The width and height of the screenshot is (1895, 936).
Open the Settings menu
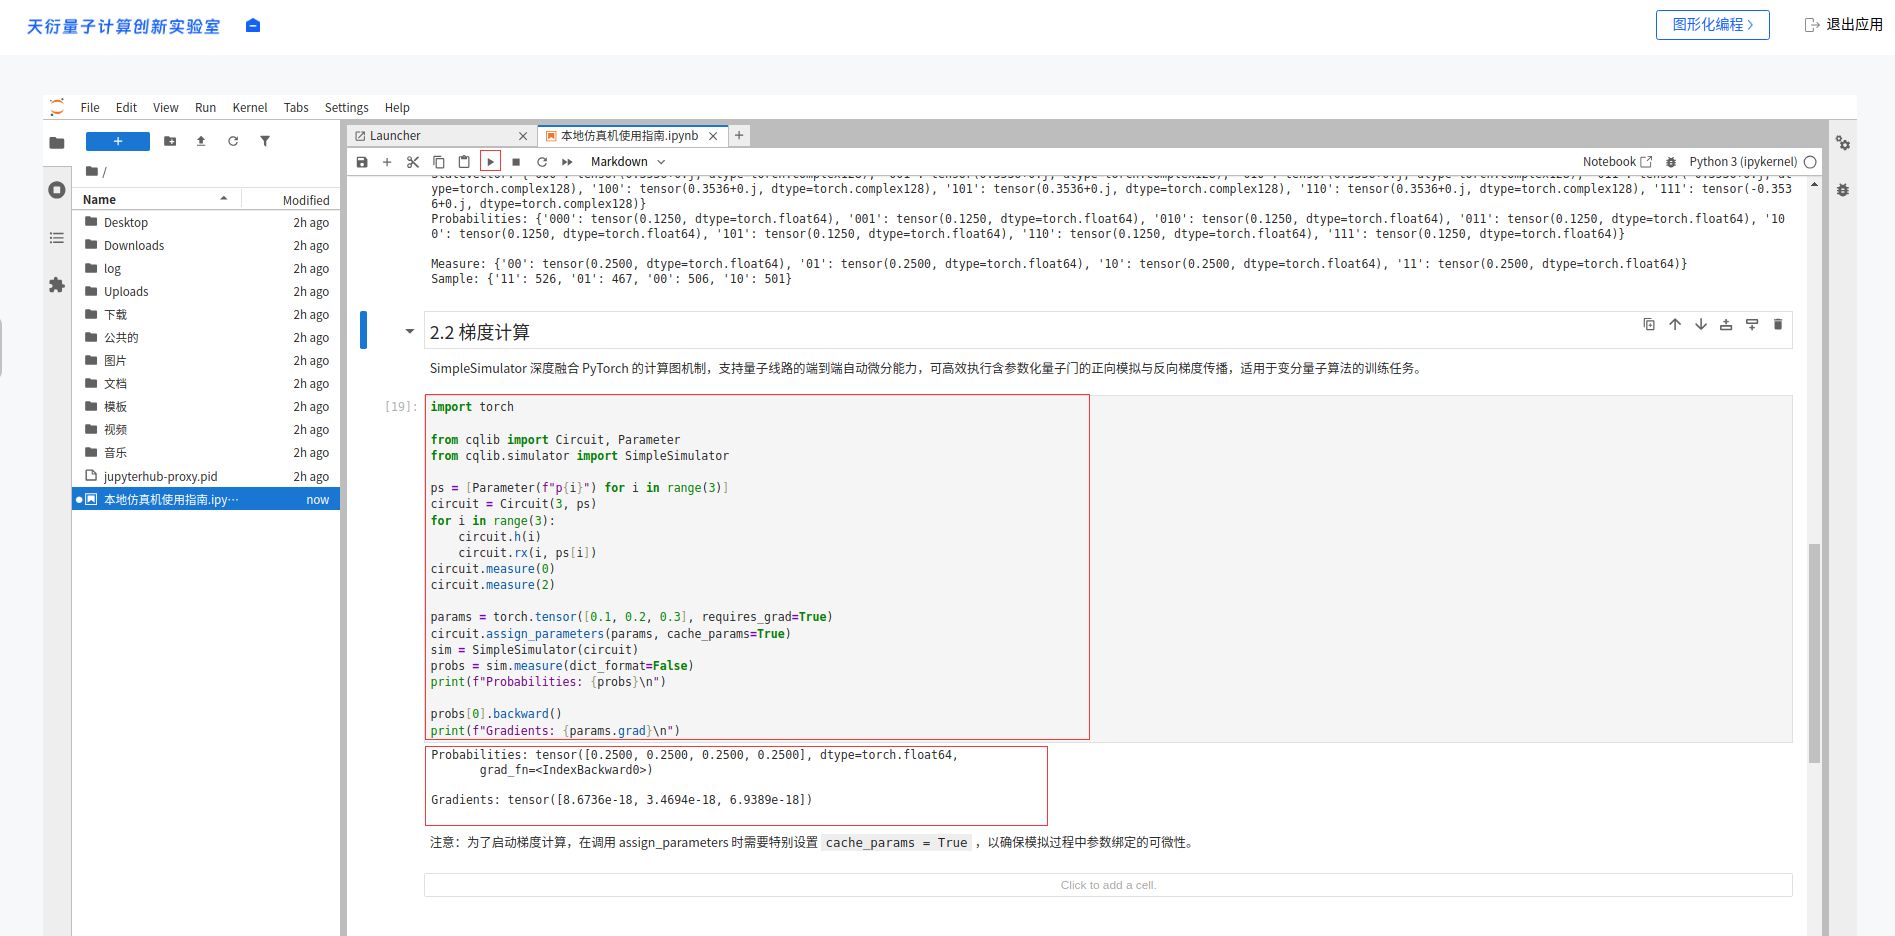pyautogui.click(x=346, y=108)
